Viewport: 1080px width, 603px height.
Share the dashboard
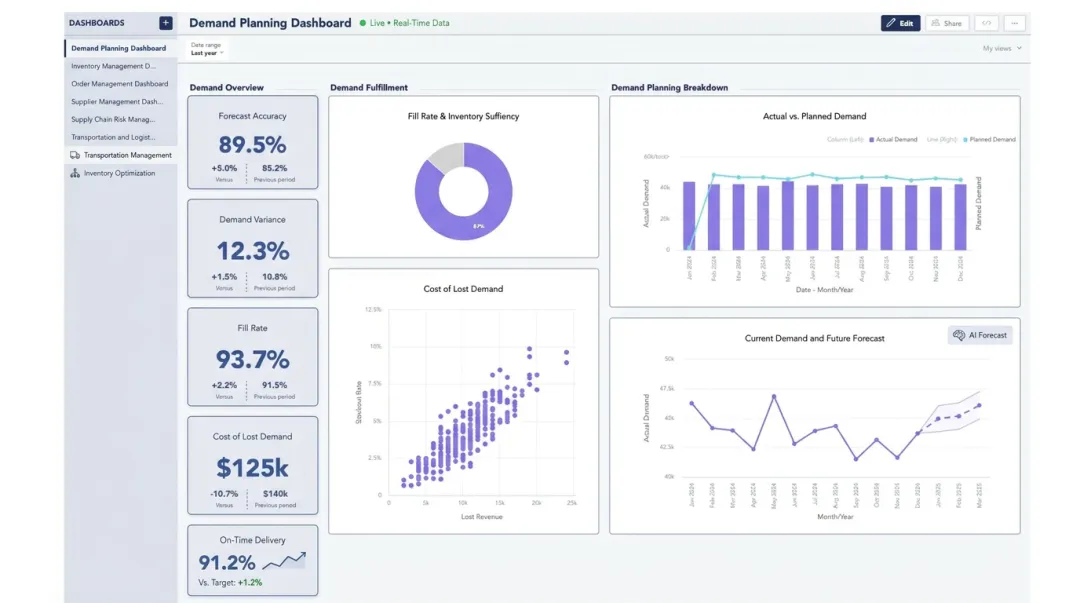point(947,23)
